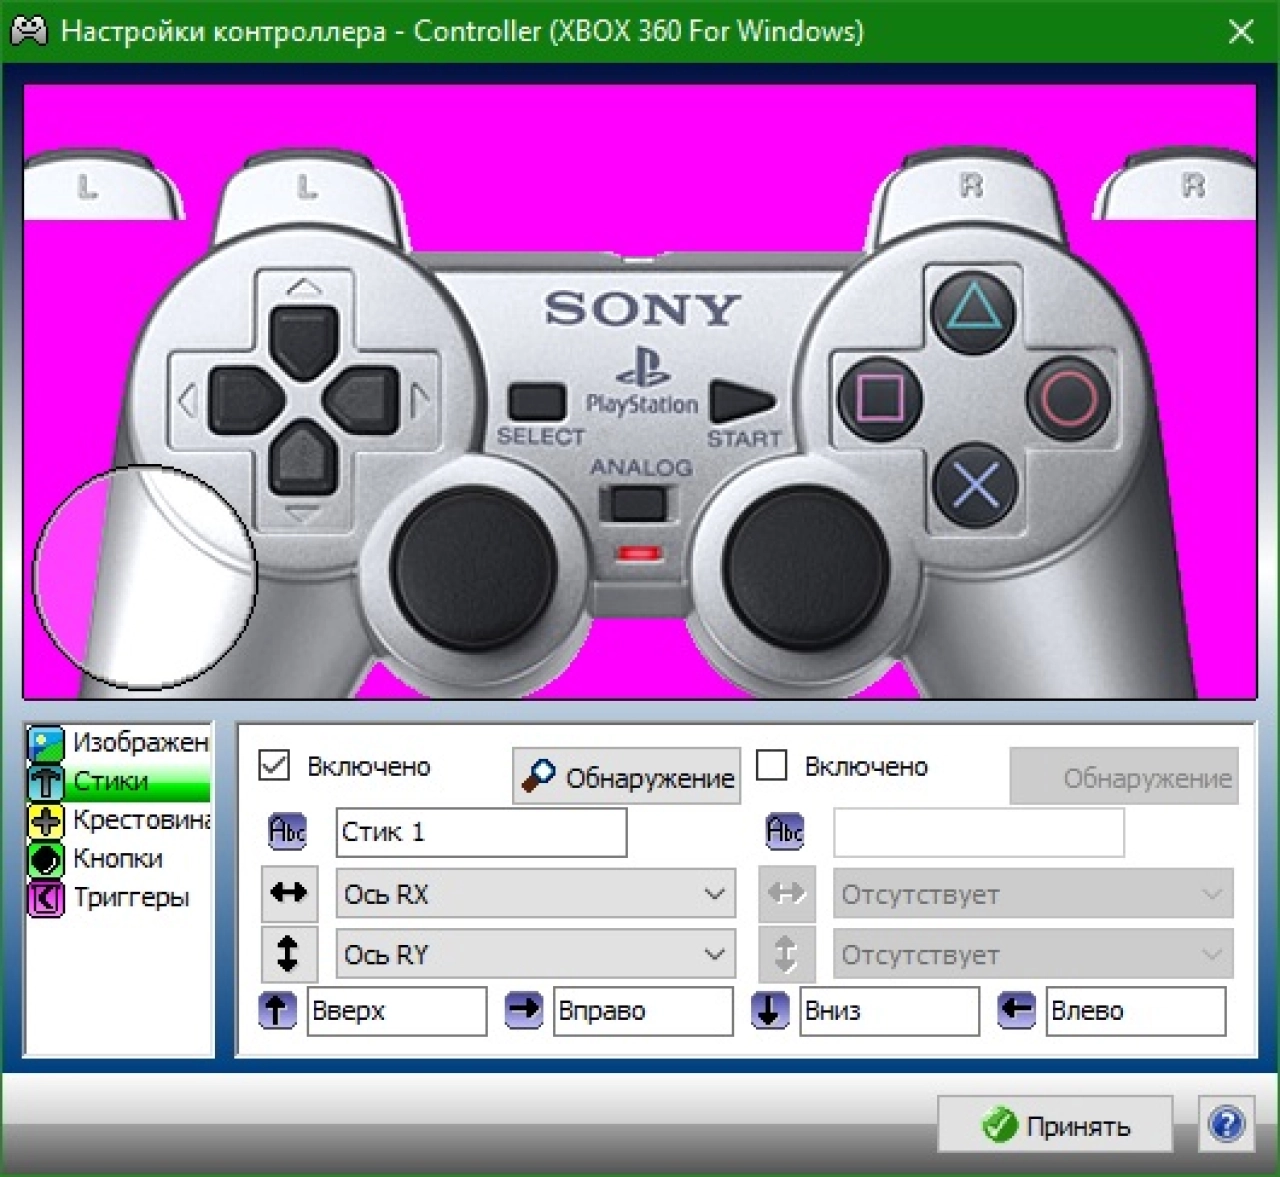Open help with the question mark button
Viewport: 1280px width, 1177px height.
pyautogui.click(x=1226, y=1125)
